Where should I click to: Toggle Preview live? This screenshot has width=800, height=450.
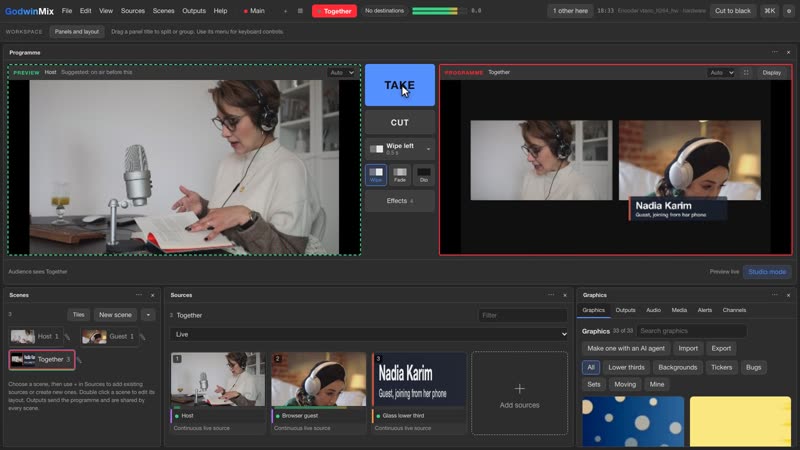[724, 272]
